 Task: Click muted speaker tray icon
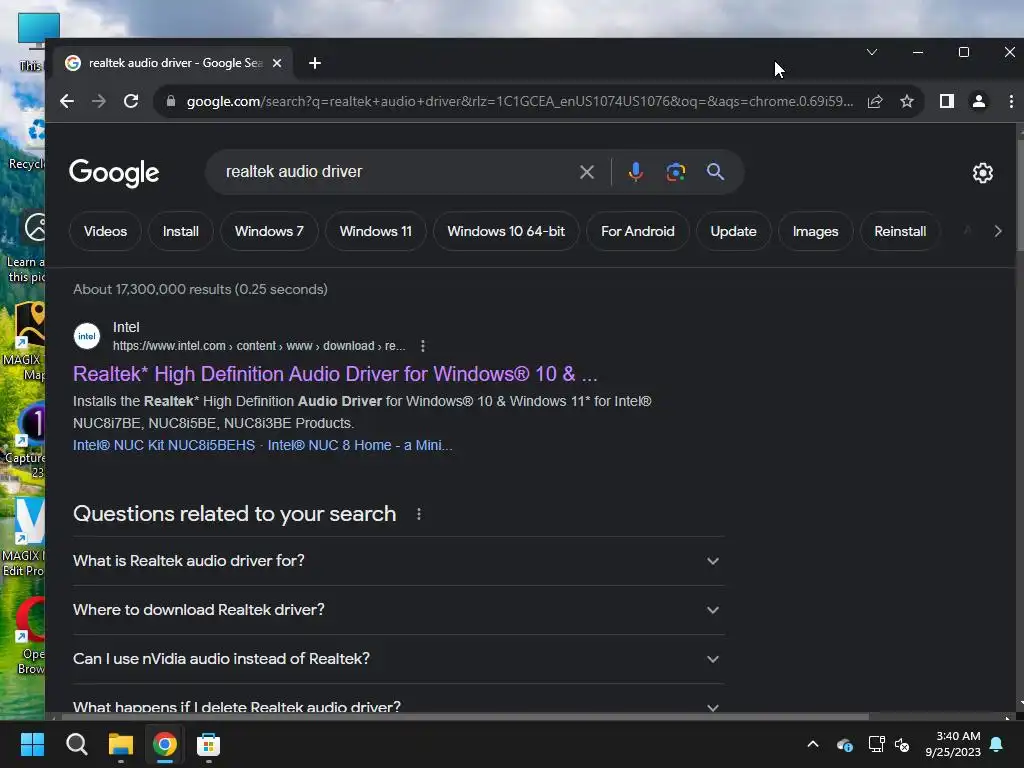coord(902,744)
